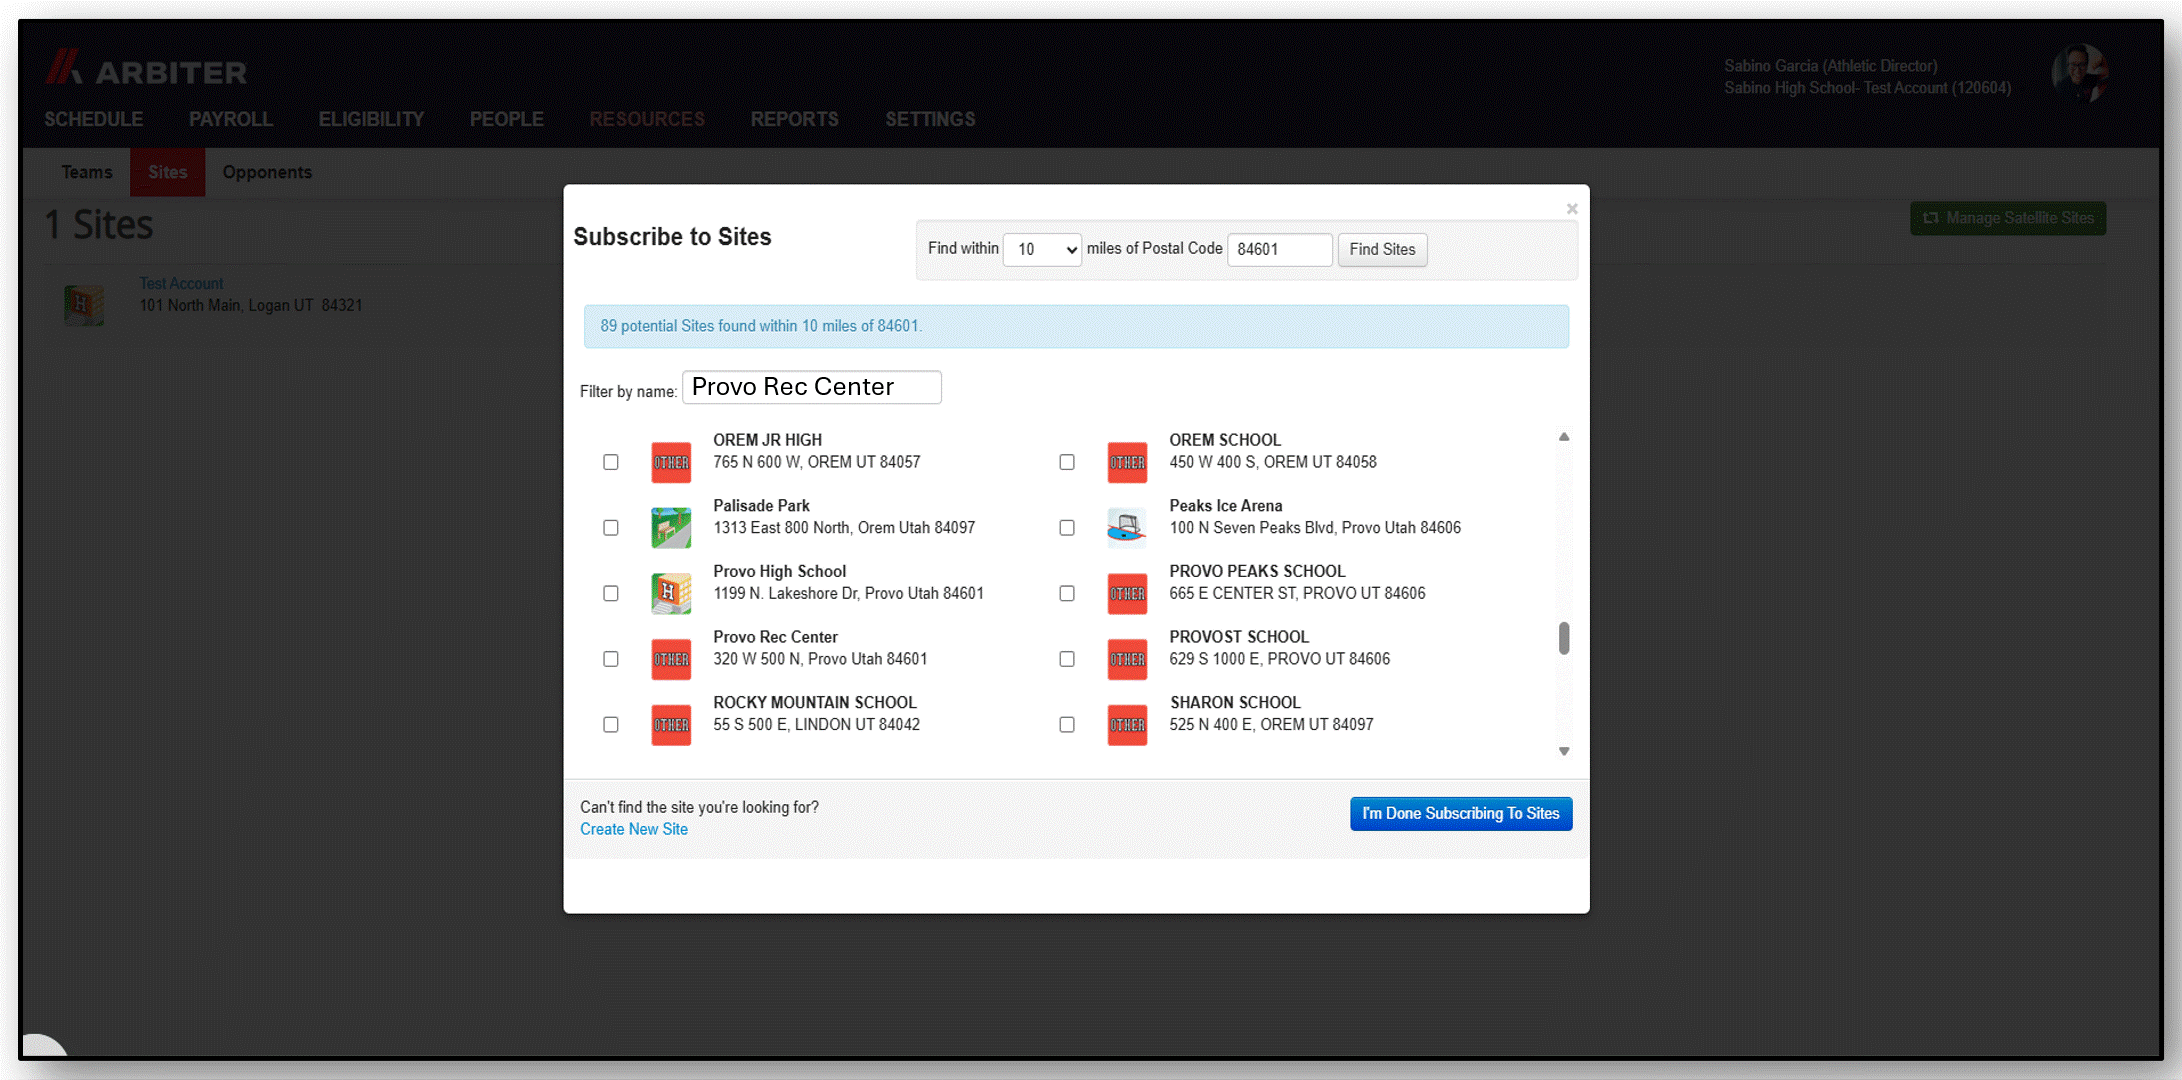Viewport: 2182px width, 1080px height.
Task: Click the Provo Rec Center site icon
Action: 671,659
